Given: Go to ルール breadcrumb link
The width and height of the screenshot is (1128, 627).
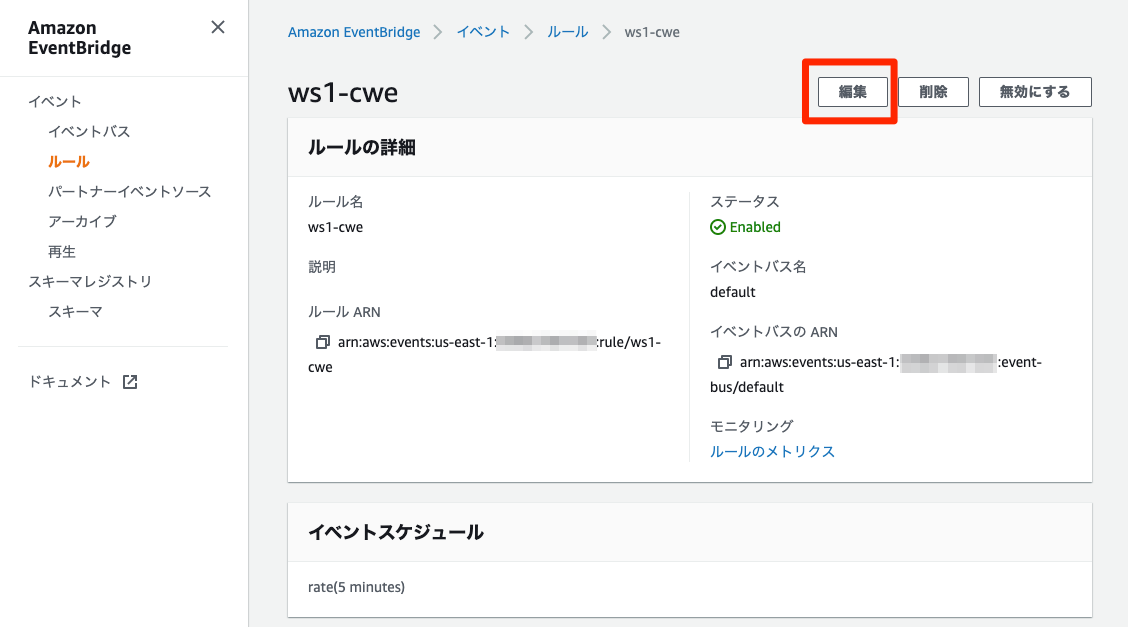Looking at the screenshot, I should click(x=568, y=32).
